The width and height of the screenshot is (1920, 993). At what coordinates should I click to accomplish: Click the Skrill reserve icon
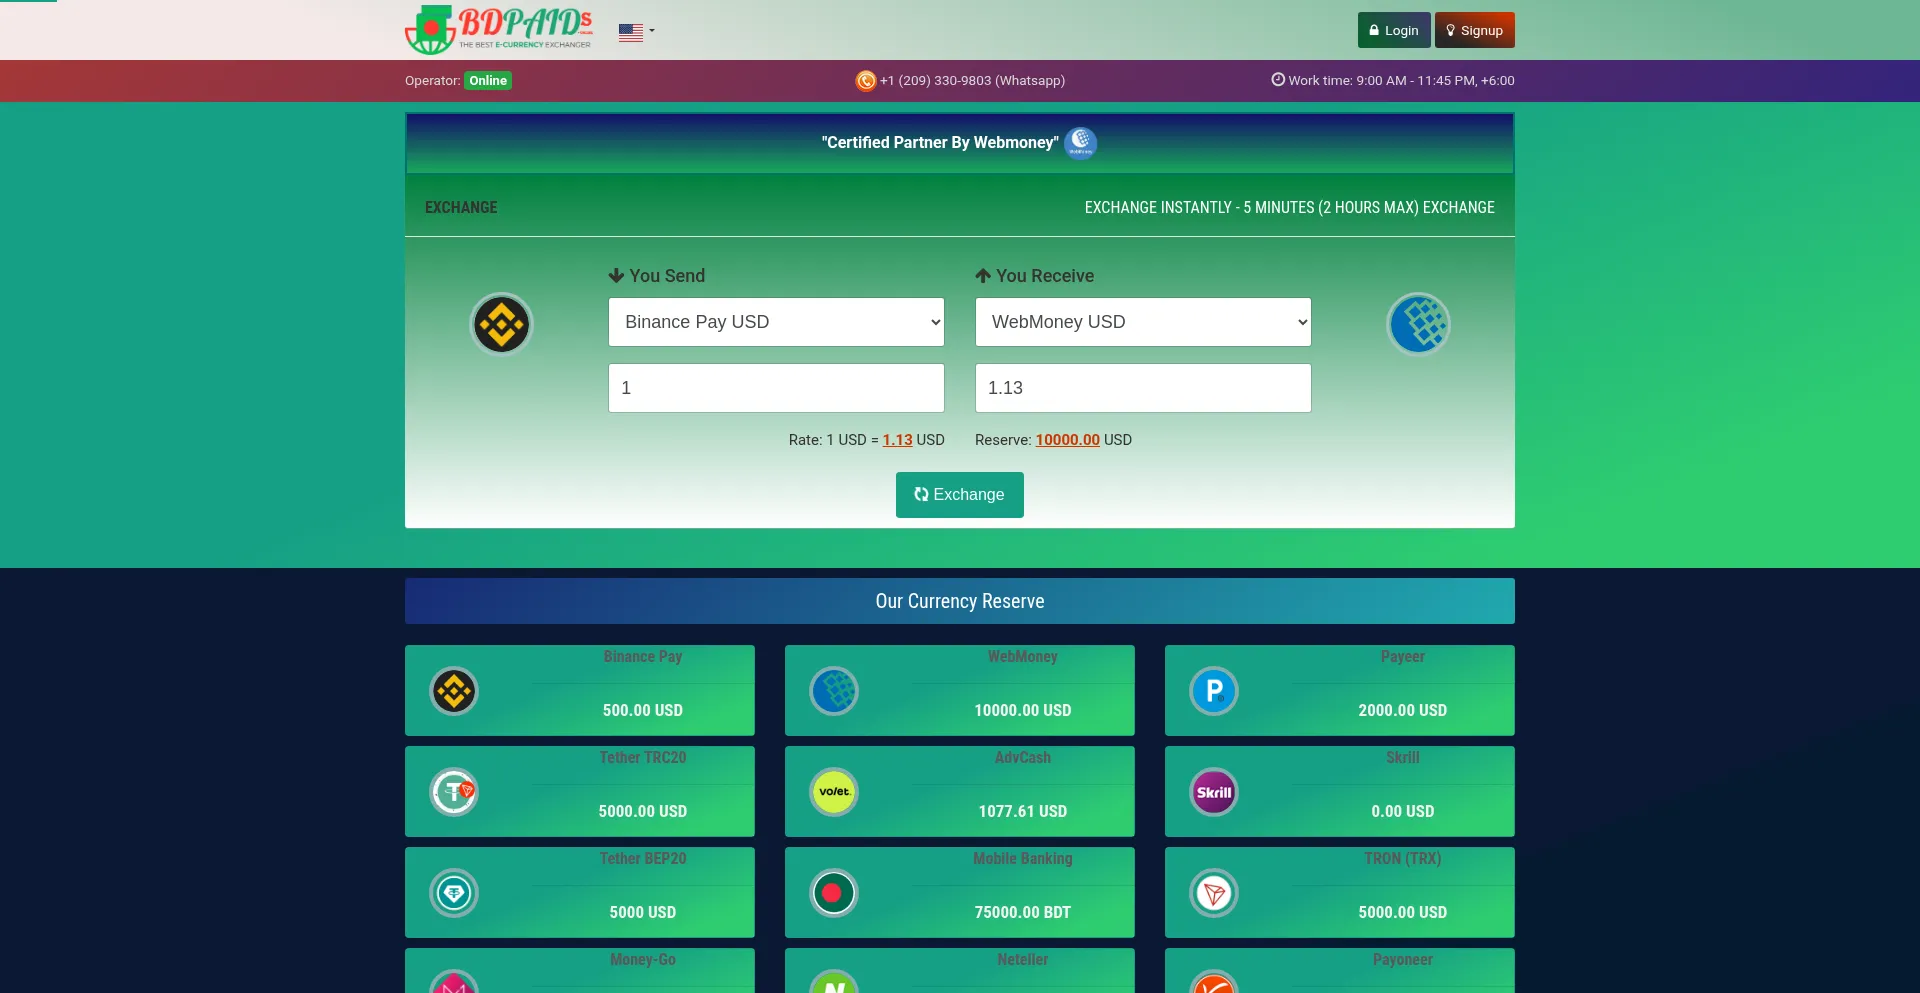coord(1214,792)
